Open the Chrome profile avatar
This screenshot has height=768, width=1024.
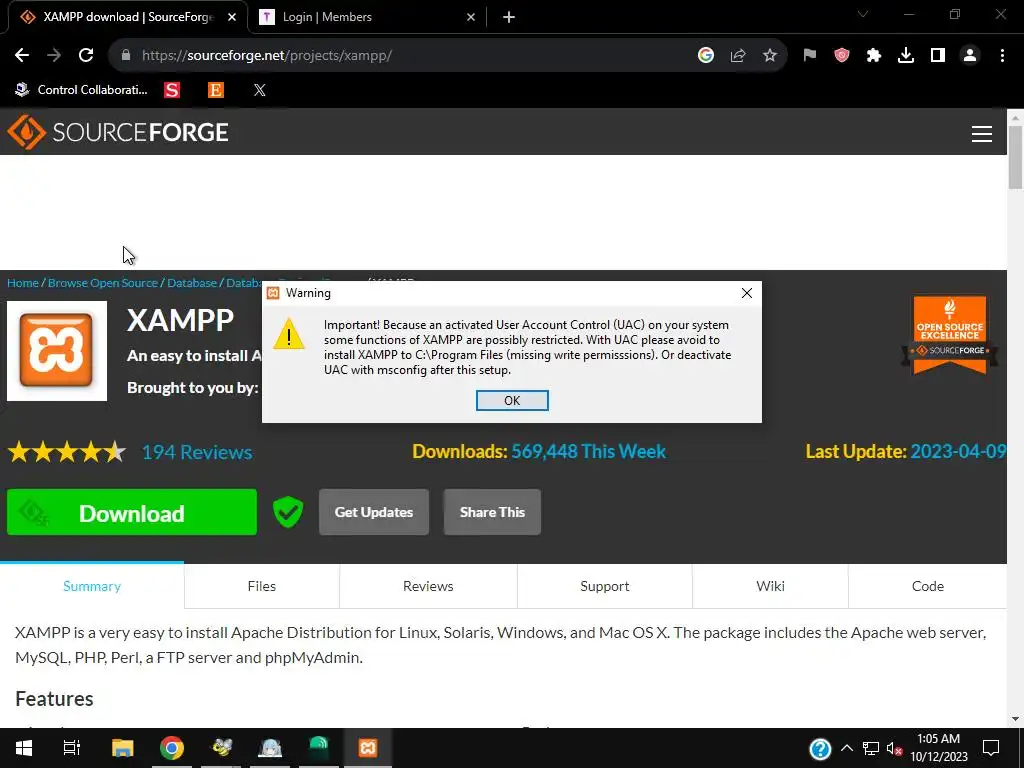970,56
